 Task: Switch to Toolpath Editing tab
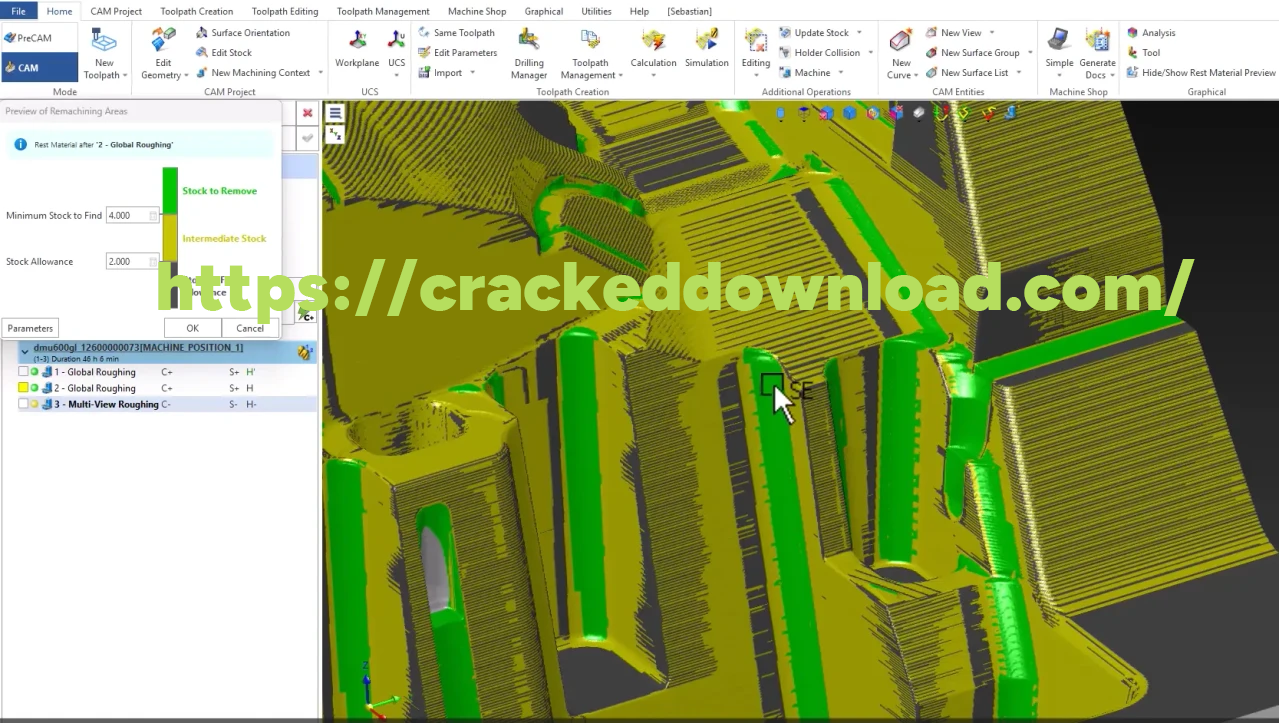[285, 11]
